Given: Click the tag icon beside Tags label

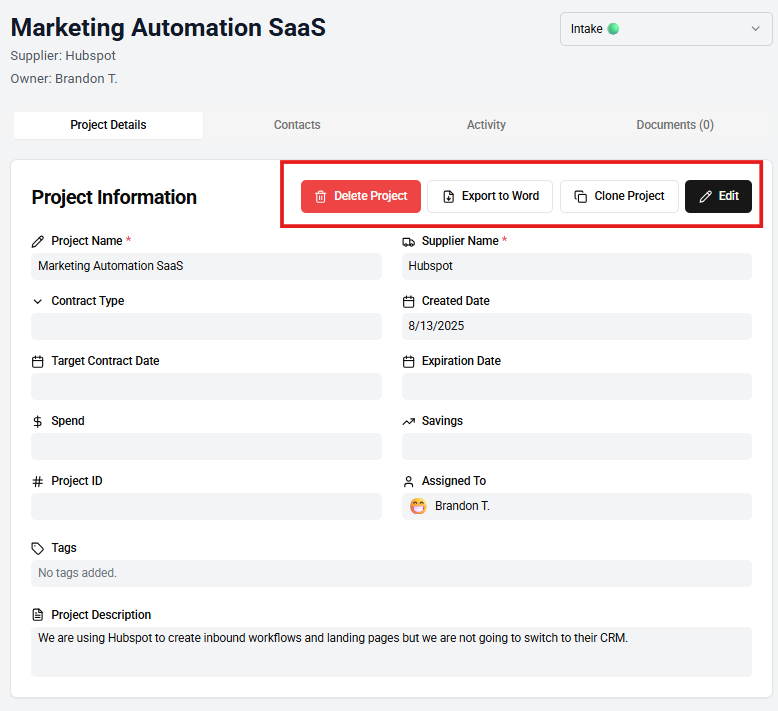Looking at the screenshot, I should coord(38,548).
